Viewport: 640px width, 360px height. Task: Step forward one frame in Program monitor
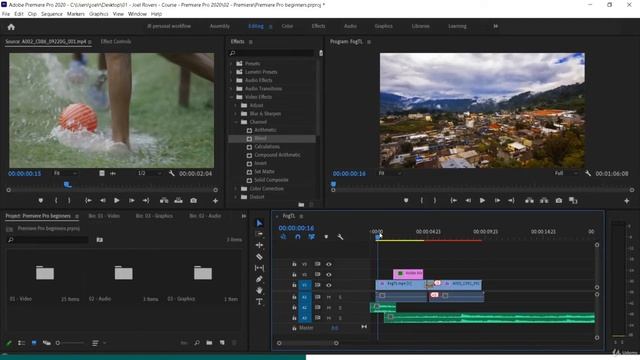(497, 200)
